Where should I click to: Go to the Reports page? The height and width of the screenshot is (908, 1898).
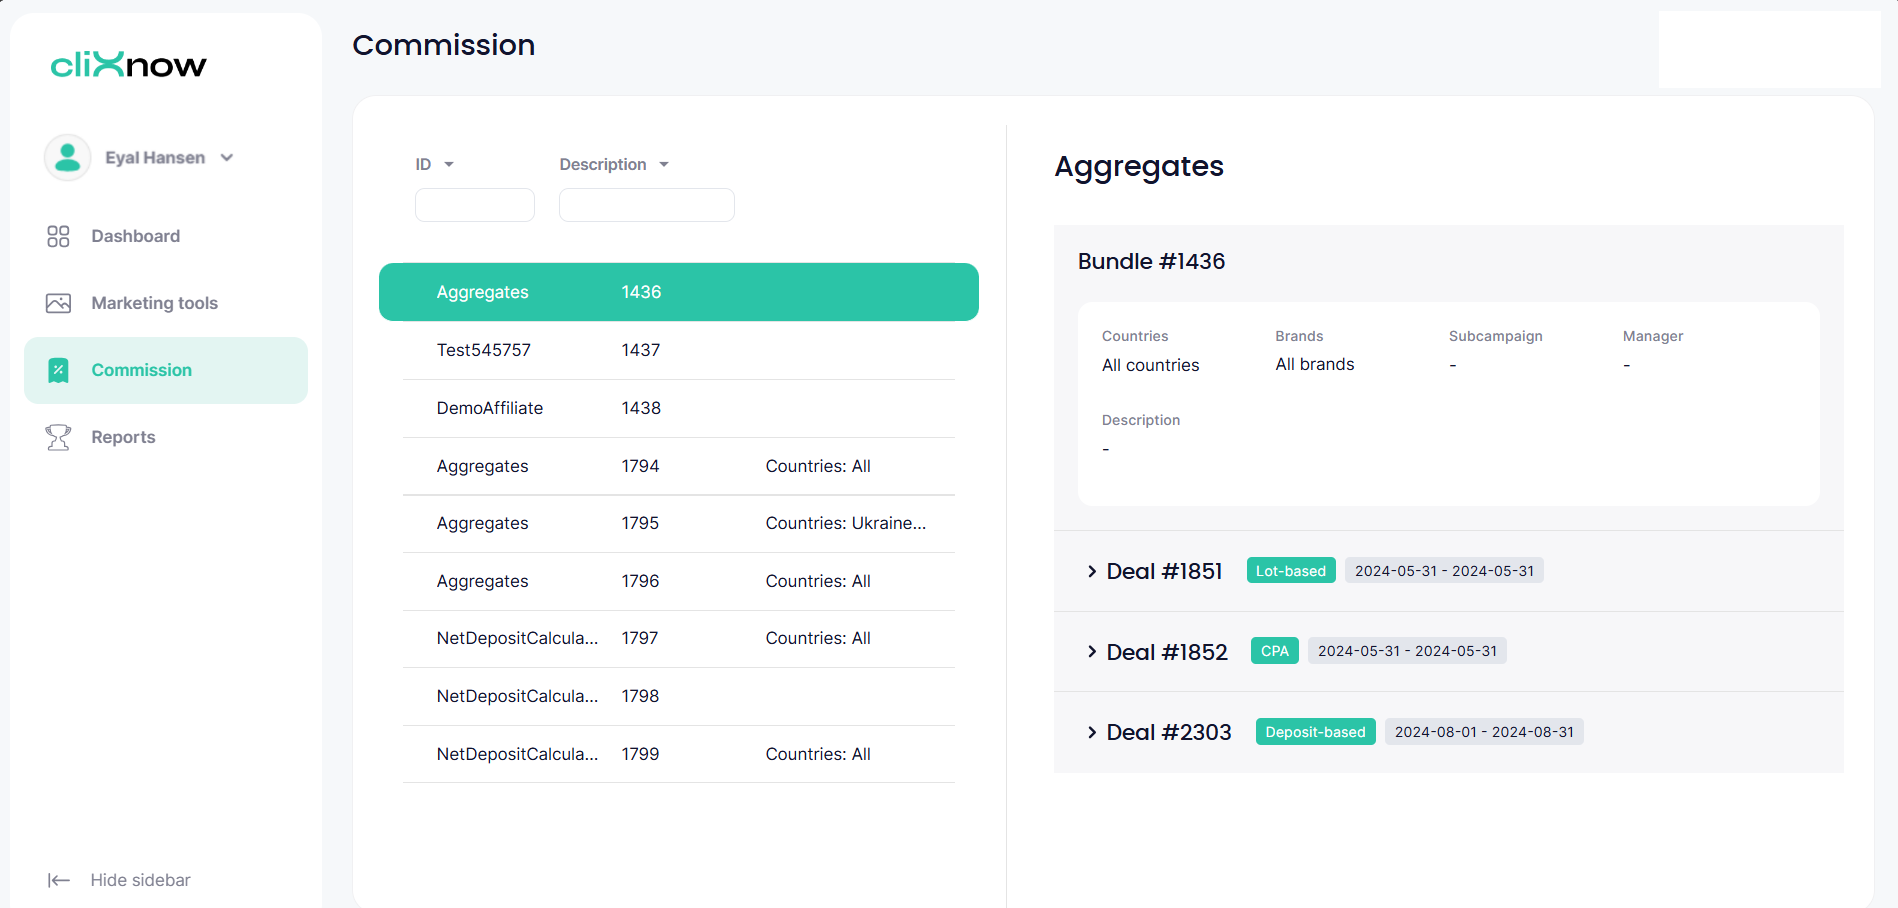tap(123, 437)
